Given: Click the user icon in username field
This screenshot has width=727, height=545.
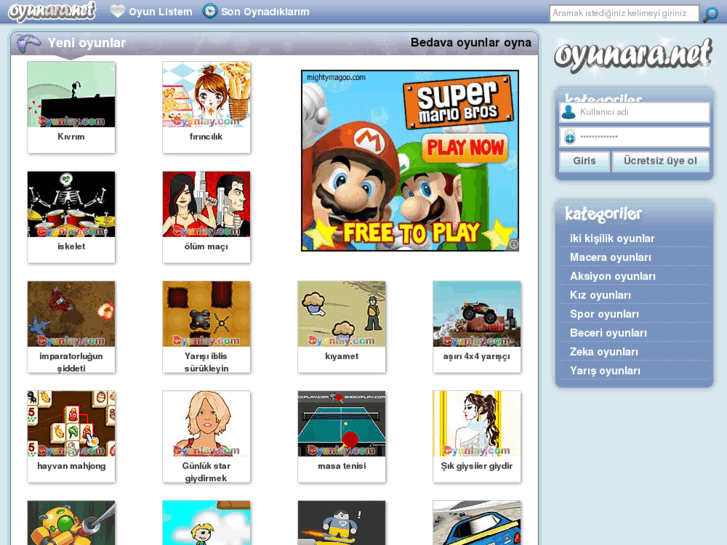Looking at the screenshot, I should 568,112.
